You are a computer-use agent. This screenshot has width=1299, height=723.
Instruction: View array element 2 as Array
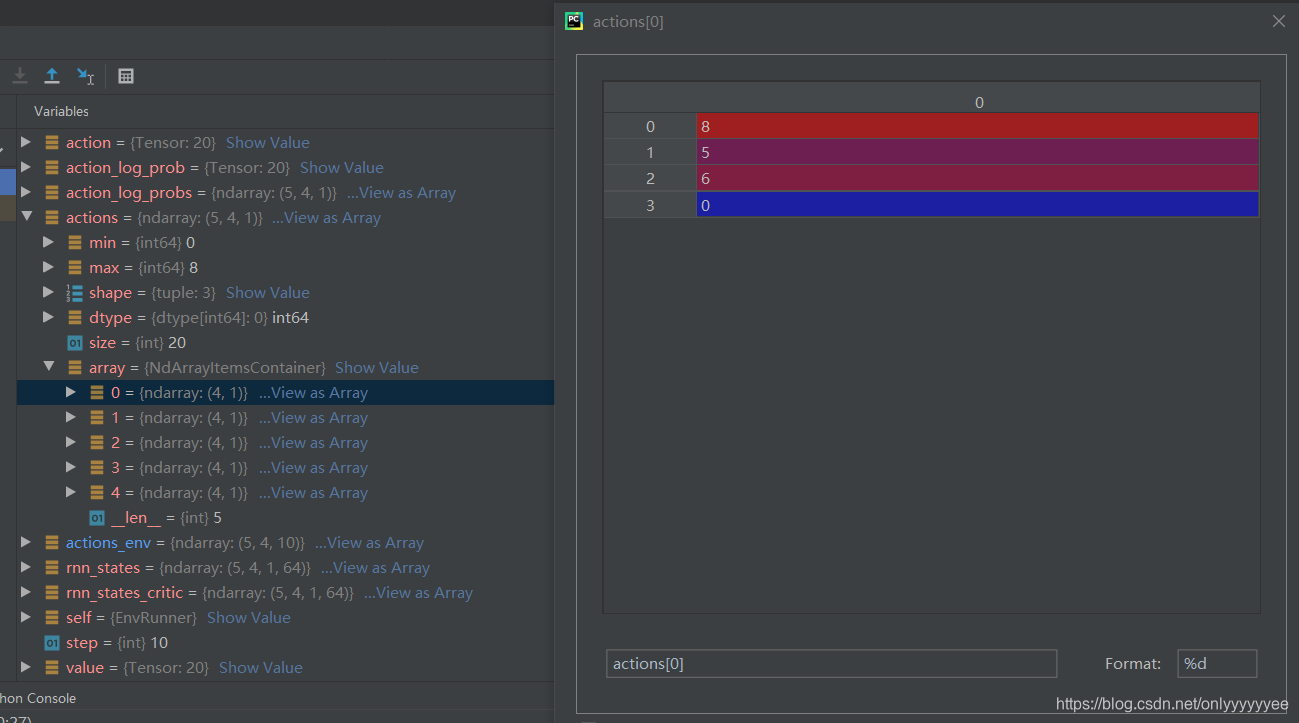tap(313, 443)
